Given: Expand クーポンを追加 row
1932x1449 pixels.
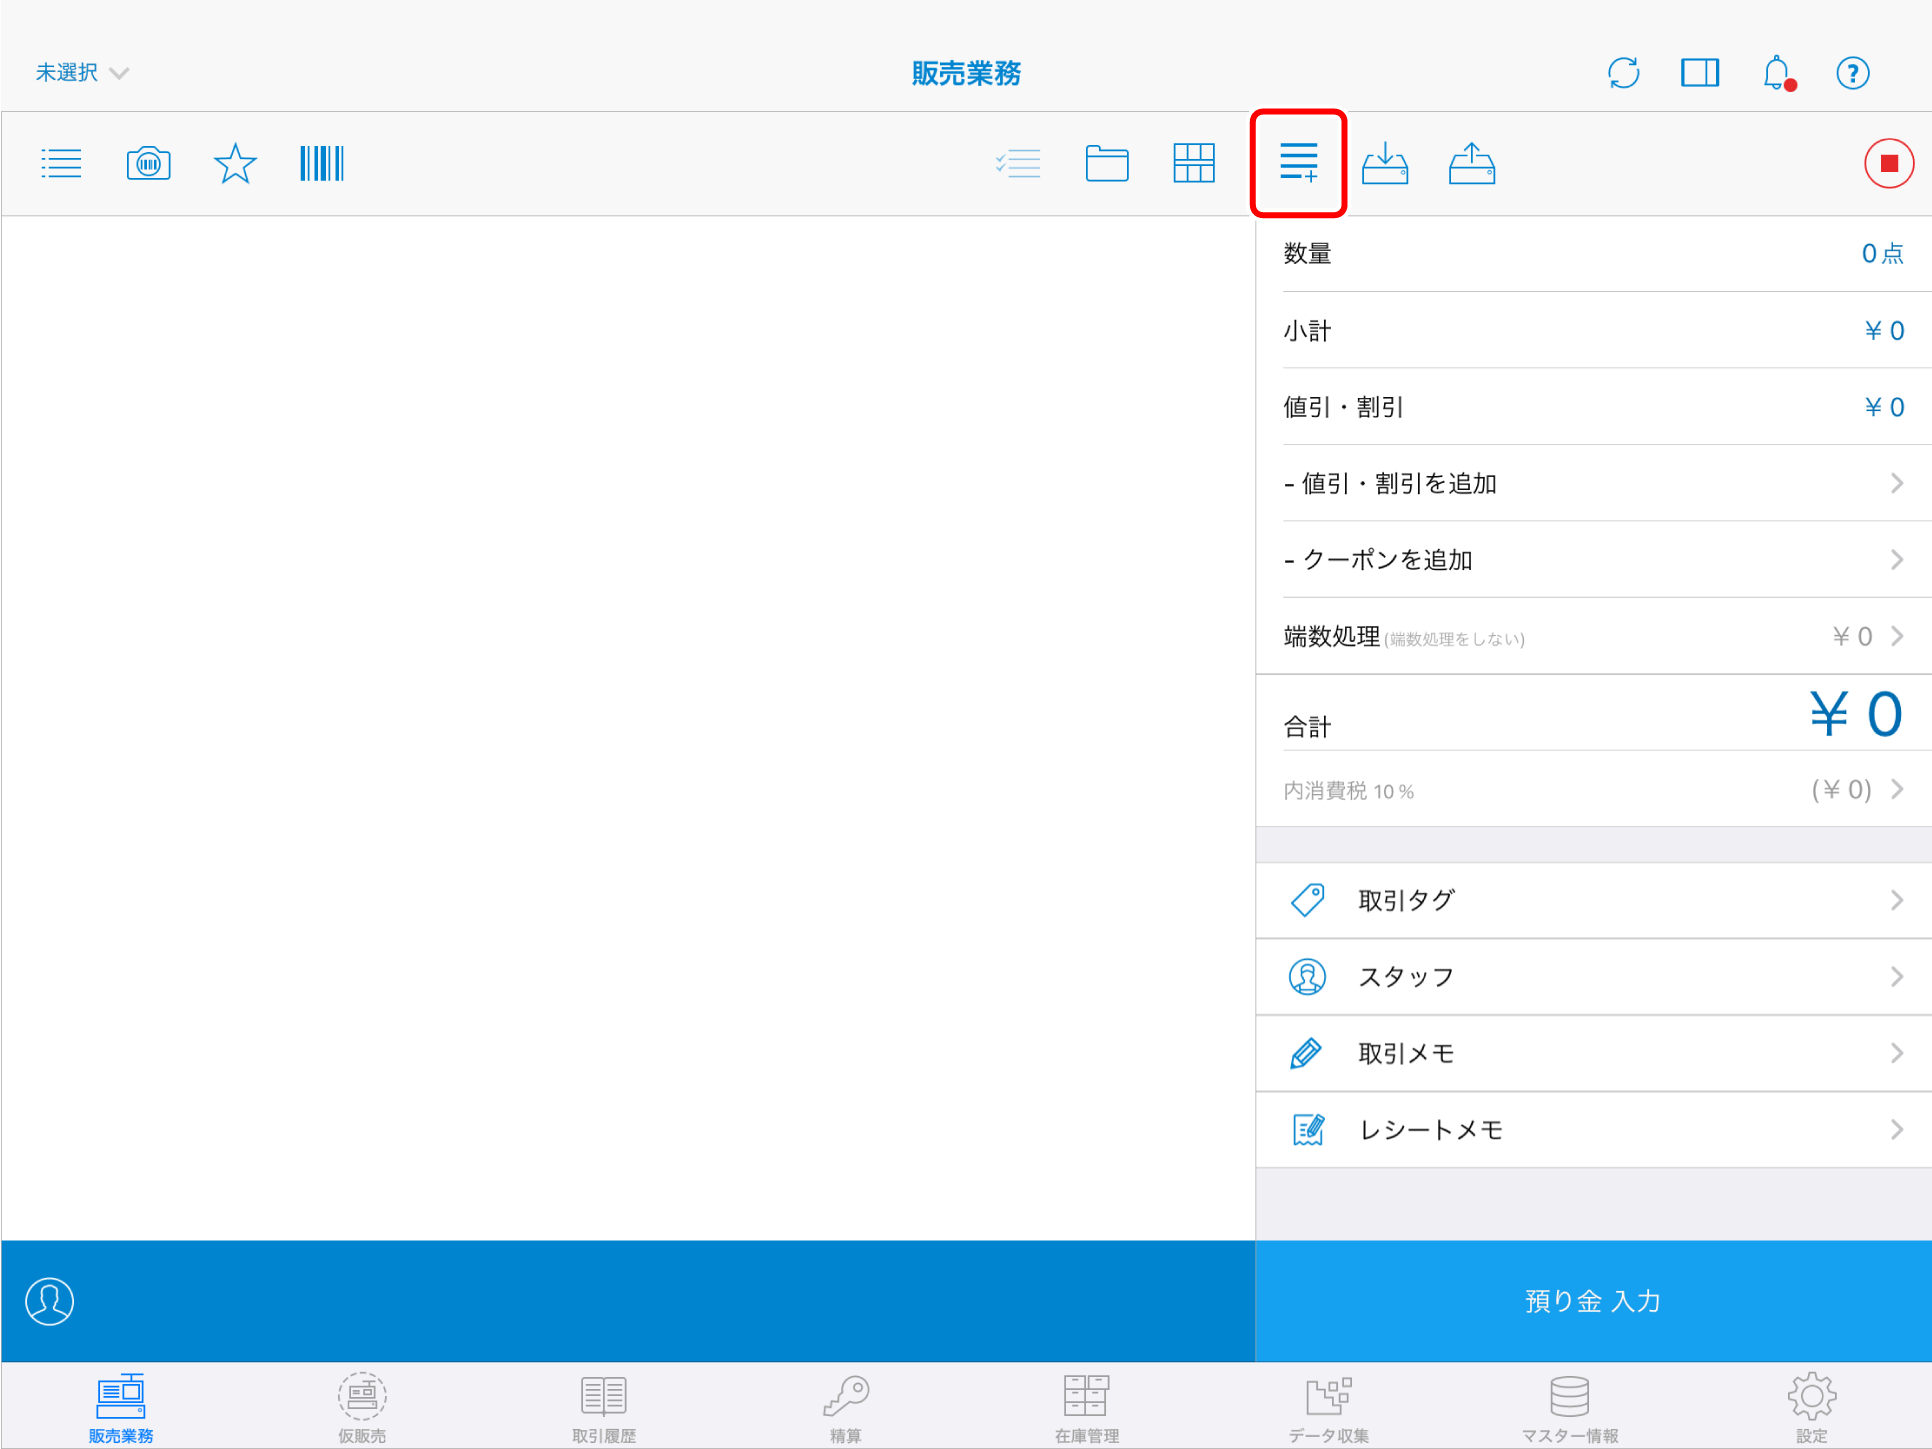Looking at the screenshot, I should (1592, 560).
